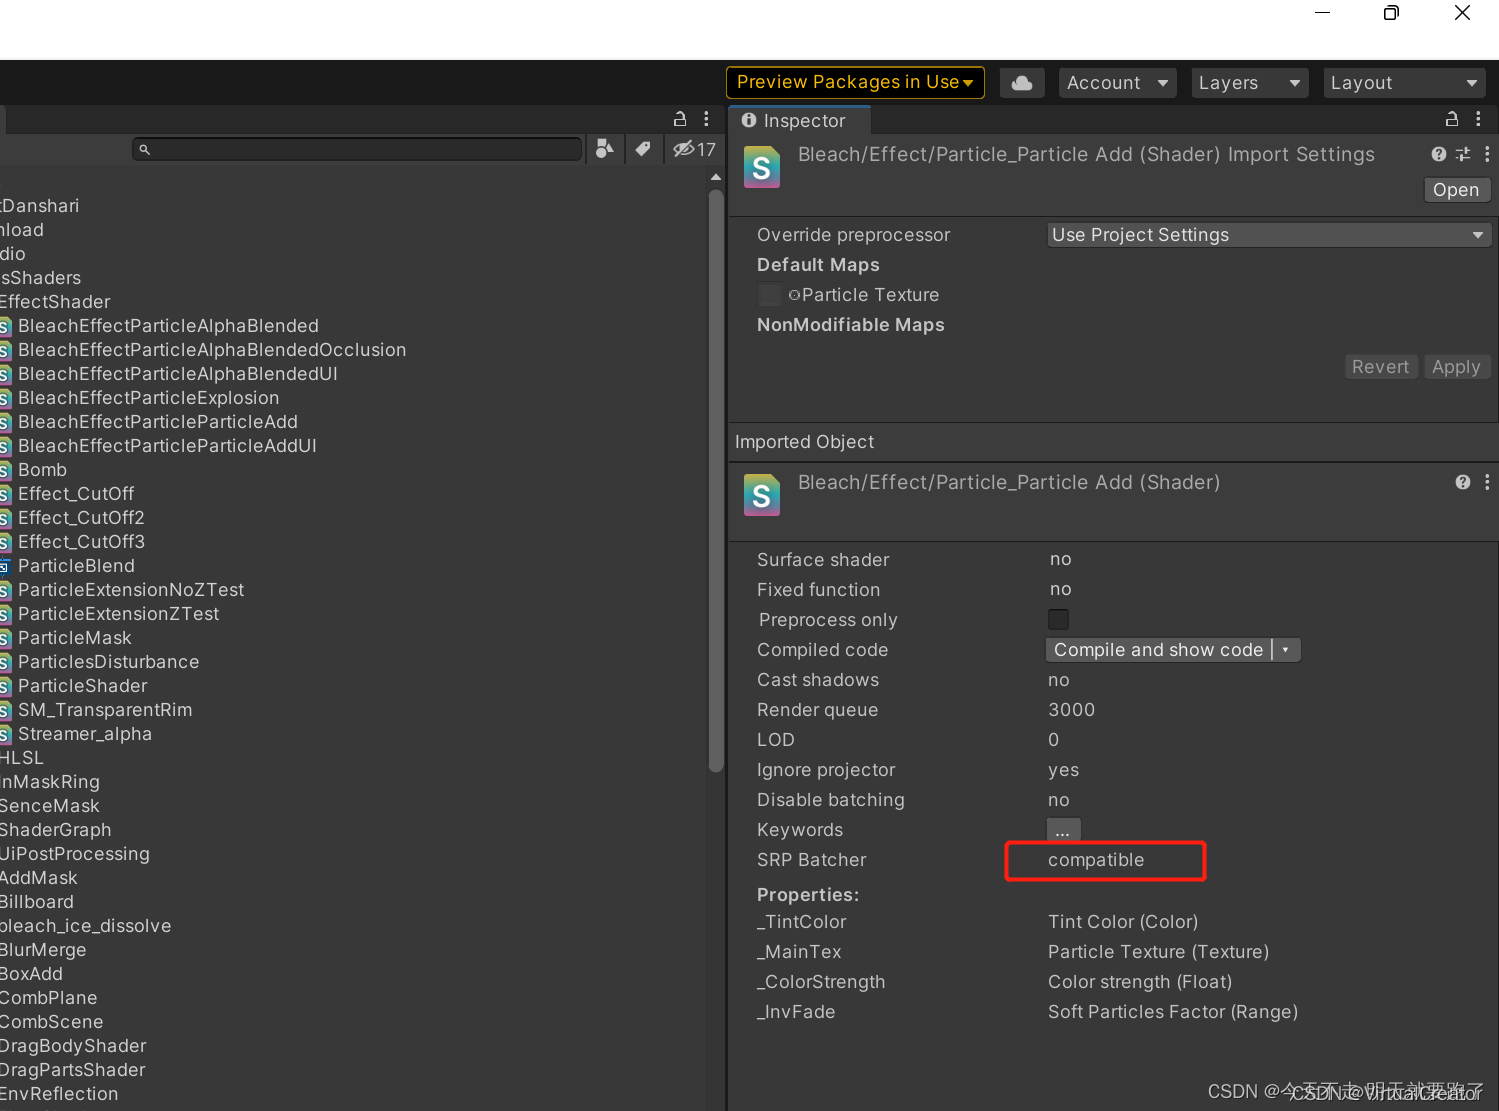The image size is (1499, 1111).
Task: Enable the Preprocess only checkbox
Action: [x=1057, y=619]
